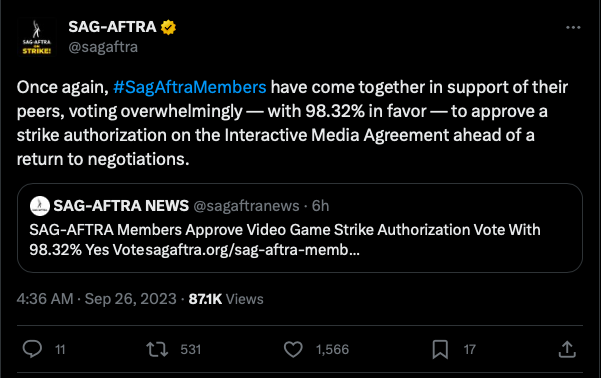601x378 pixels.
Task: Open SAG-AFTRA display name profile
Action: pos(112,27)
